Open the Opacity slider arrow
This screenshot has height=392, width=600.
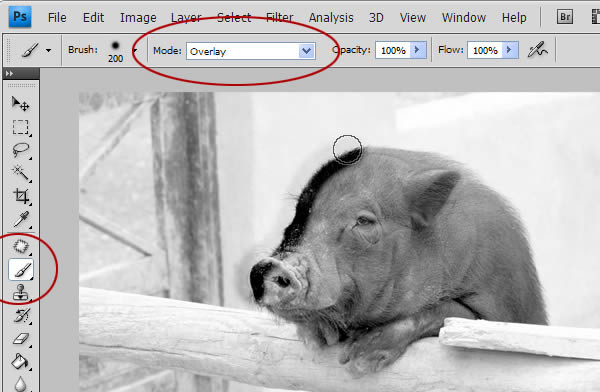[x=418, y=50]
